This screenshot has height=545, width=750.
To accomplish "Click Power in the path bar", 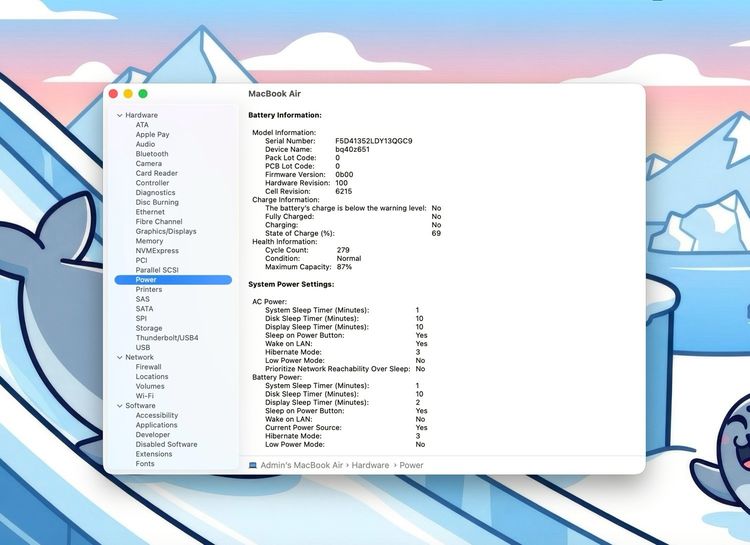I will (411, 465).
